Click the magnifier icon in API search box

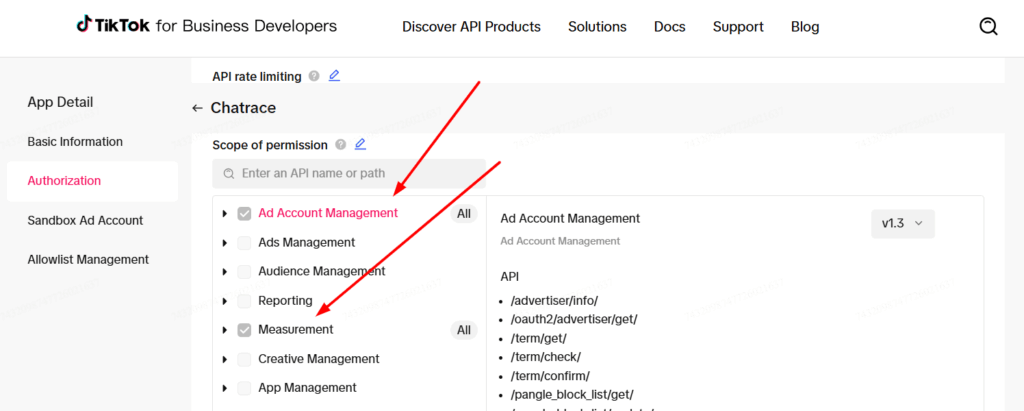229,174
